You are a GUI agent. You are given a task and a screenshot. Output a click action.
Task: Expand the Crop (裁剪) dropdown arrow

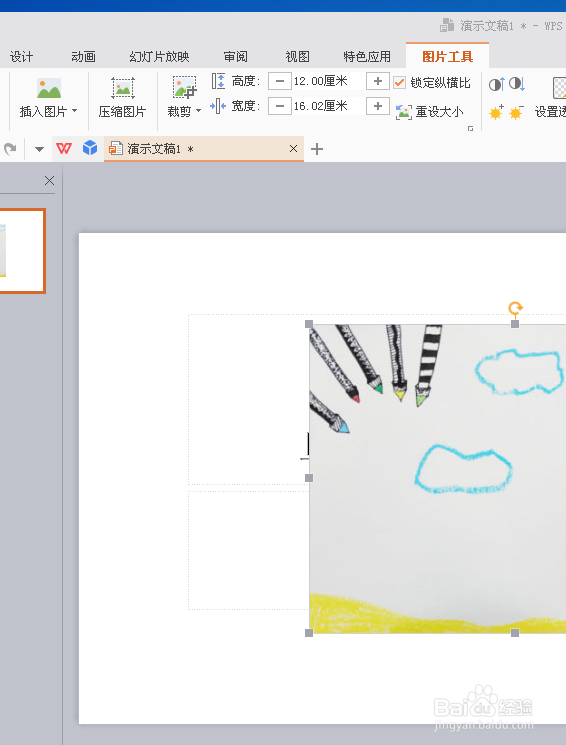point(199,111)
